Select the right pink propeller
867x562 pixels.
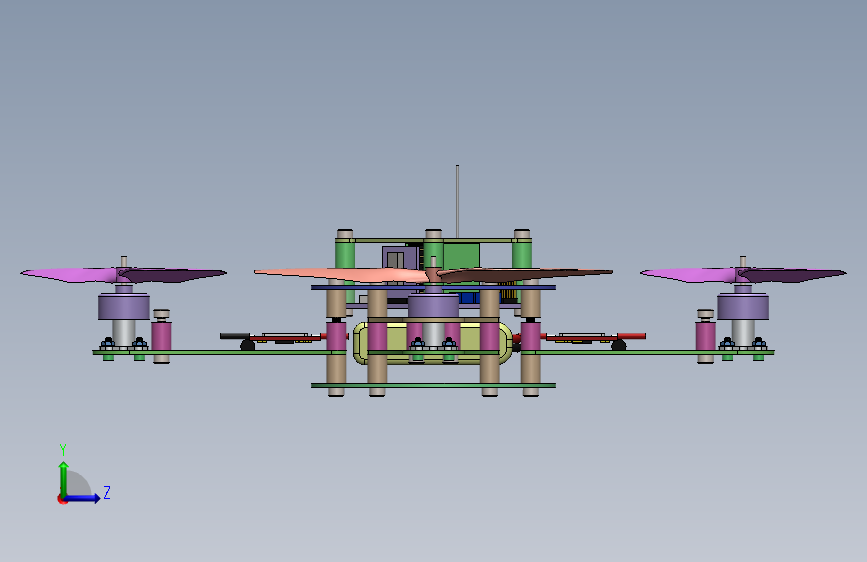coord(743,274)
